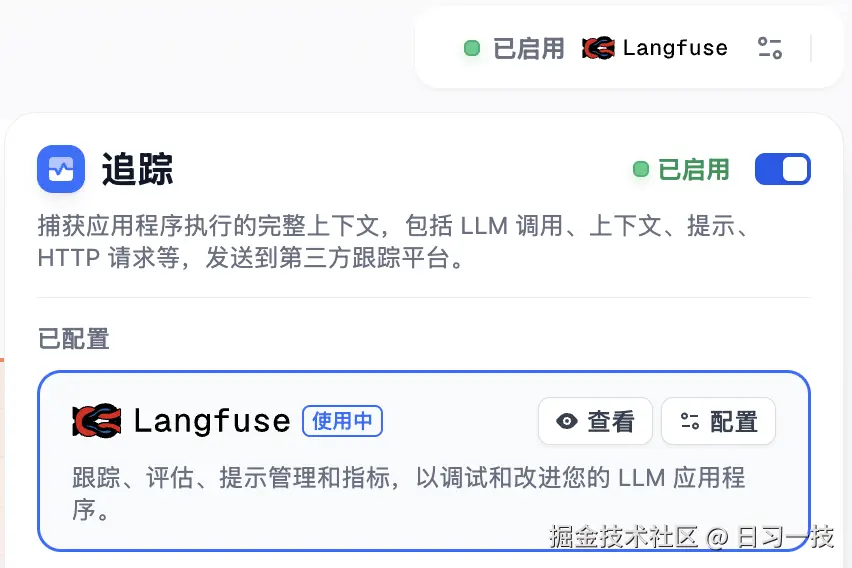Open 配置 for Langfuse provider
Viewport: 852px width, 568px height.
[718, 421]
